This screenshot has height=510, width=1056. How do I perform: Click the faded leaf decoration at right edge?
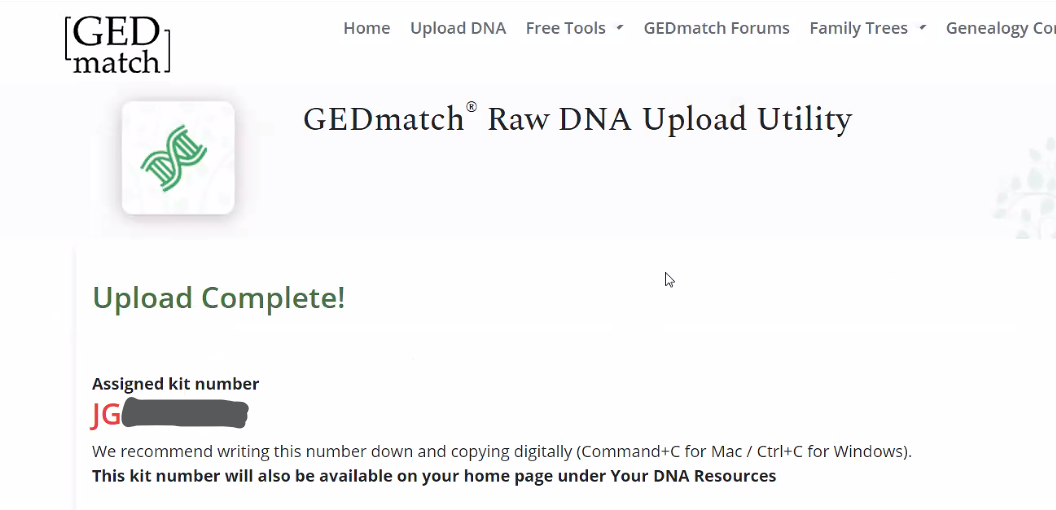tap(1026, 187)
